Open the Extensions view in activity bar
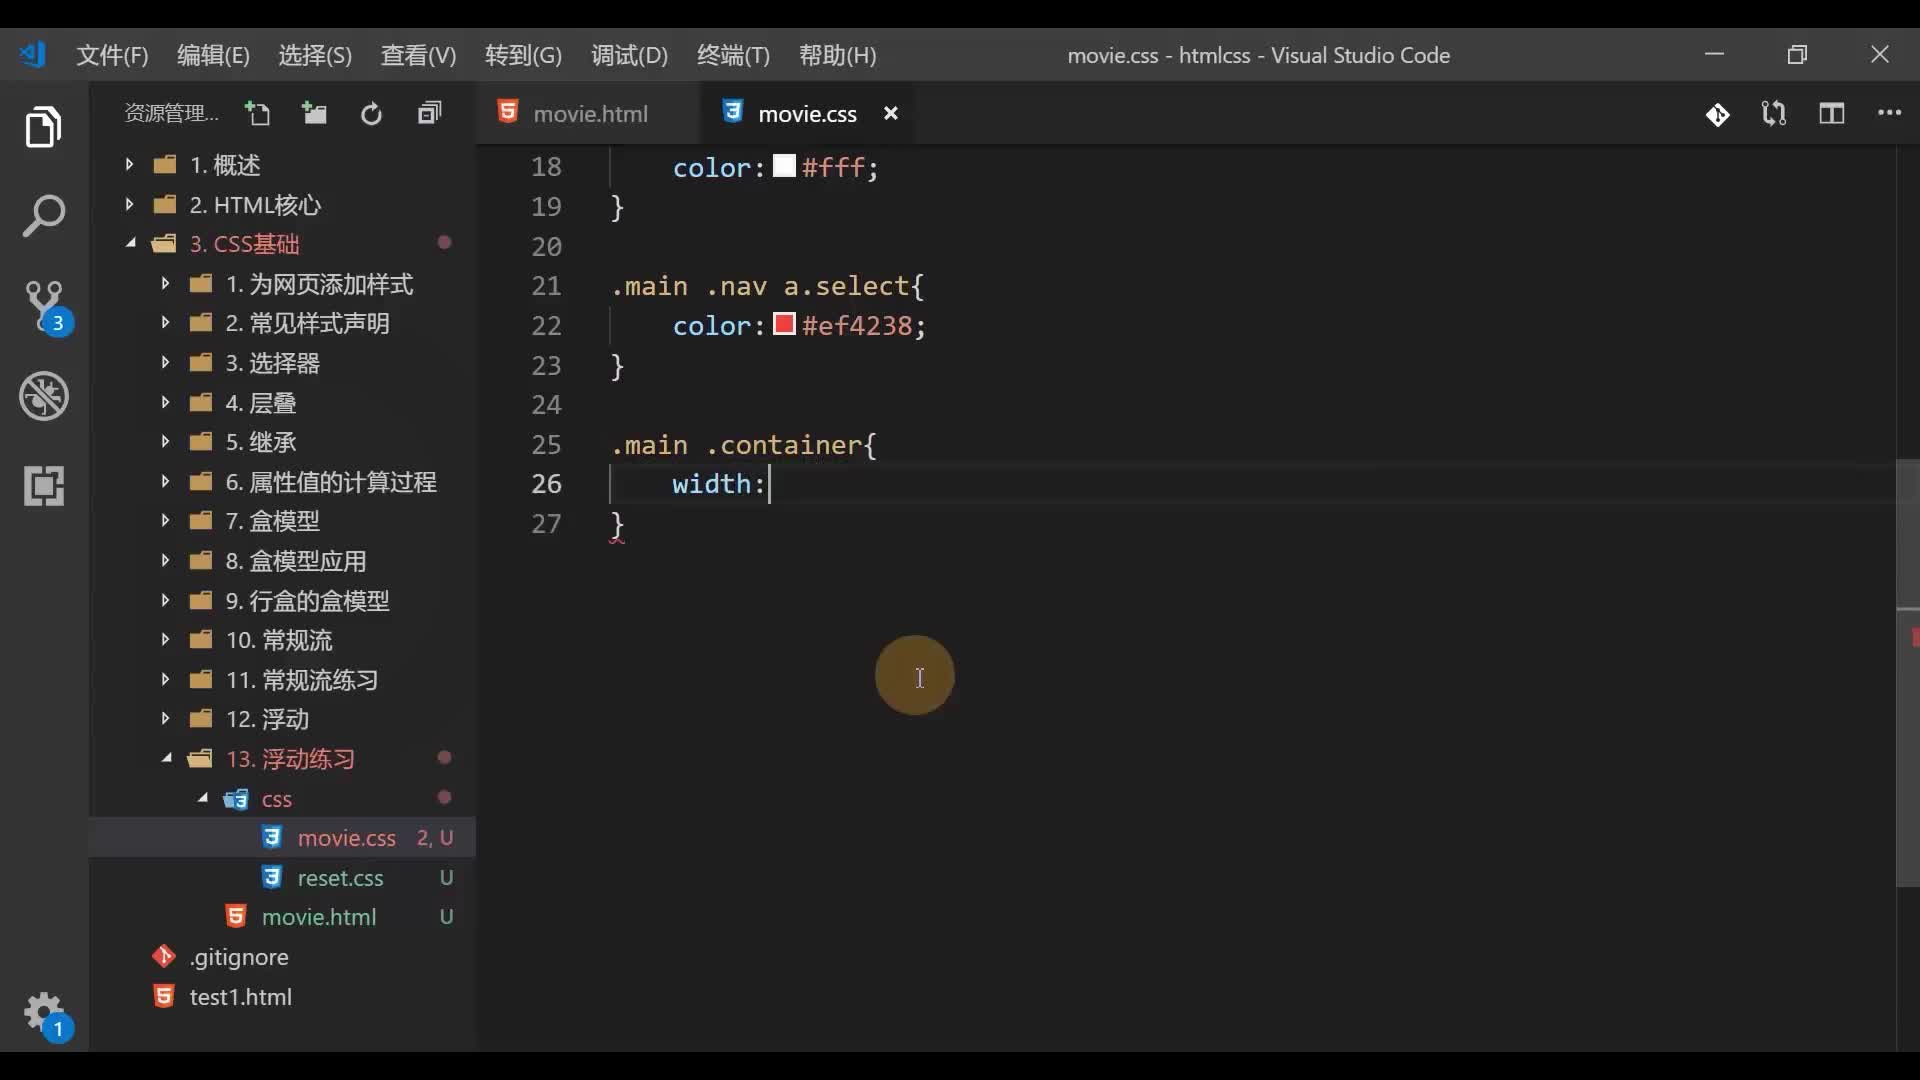The height and width of the screenshot is (1080, 1920). (x=44, y=486)
